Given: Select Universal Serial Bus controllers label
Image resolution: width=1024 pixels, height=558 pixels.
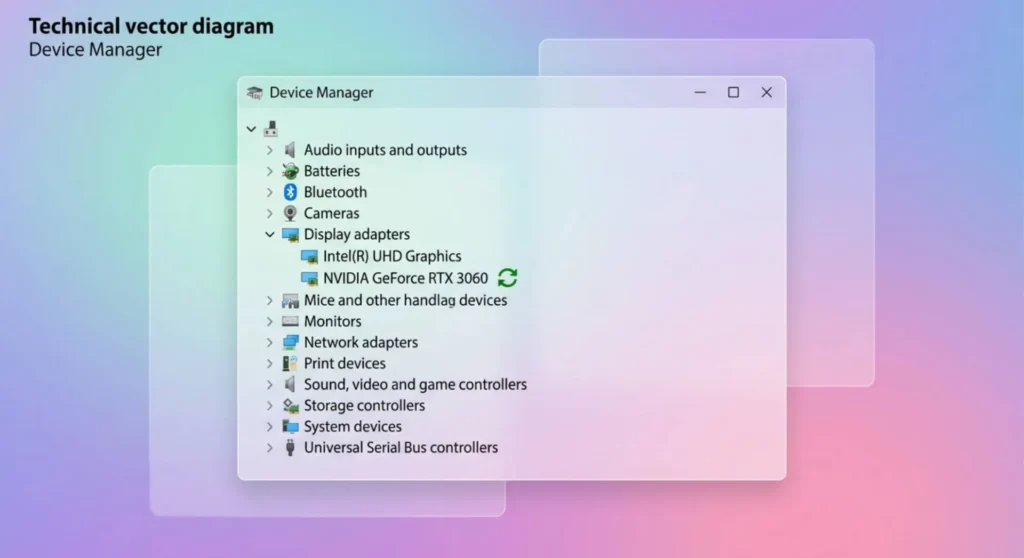Looking at the screenshot, I should pyautogui.click(x=400, y=448).
